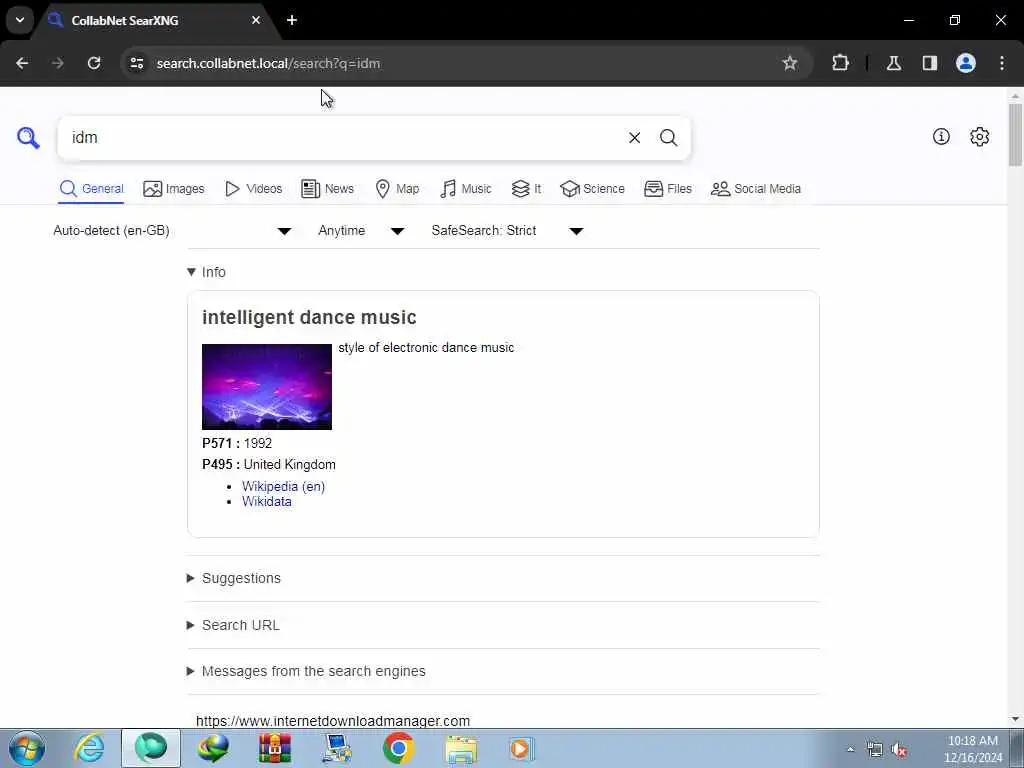Viewport: 1024px width, 768px height.
Task: Click the scrollbar down arrow
Action: point(1016,719)
